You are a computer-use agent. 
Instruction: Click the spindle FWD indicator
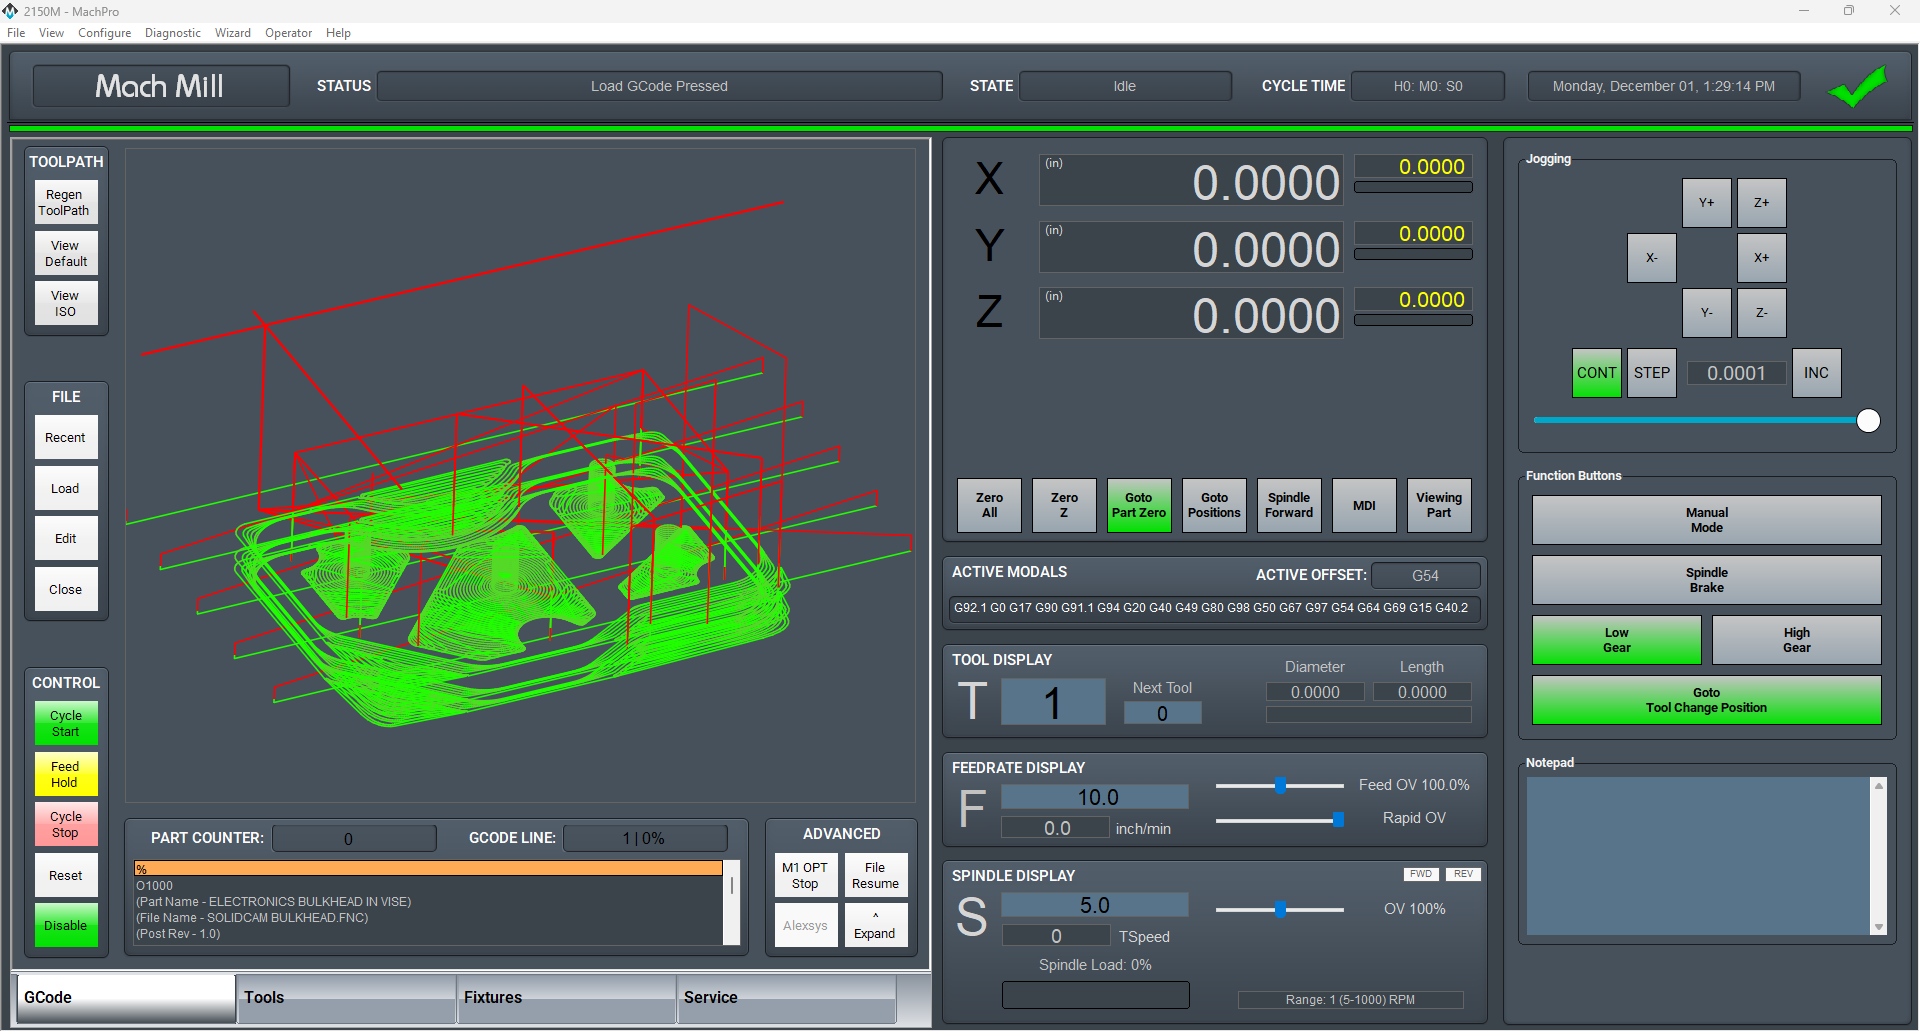(1420, 874)
